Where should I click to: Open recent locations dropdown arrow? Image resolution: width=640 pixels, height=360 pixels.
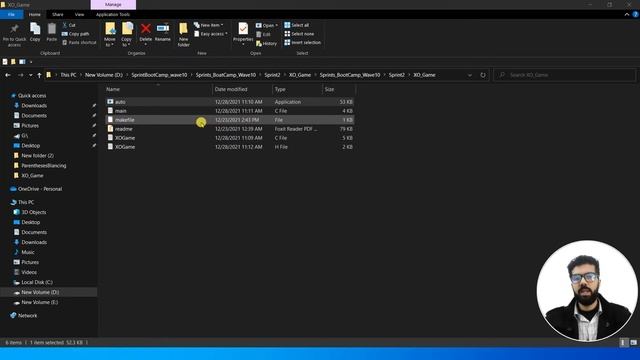click(x=31, y=75)
